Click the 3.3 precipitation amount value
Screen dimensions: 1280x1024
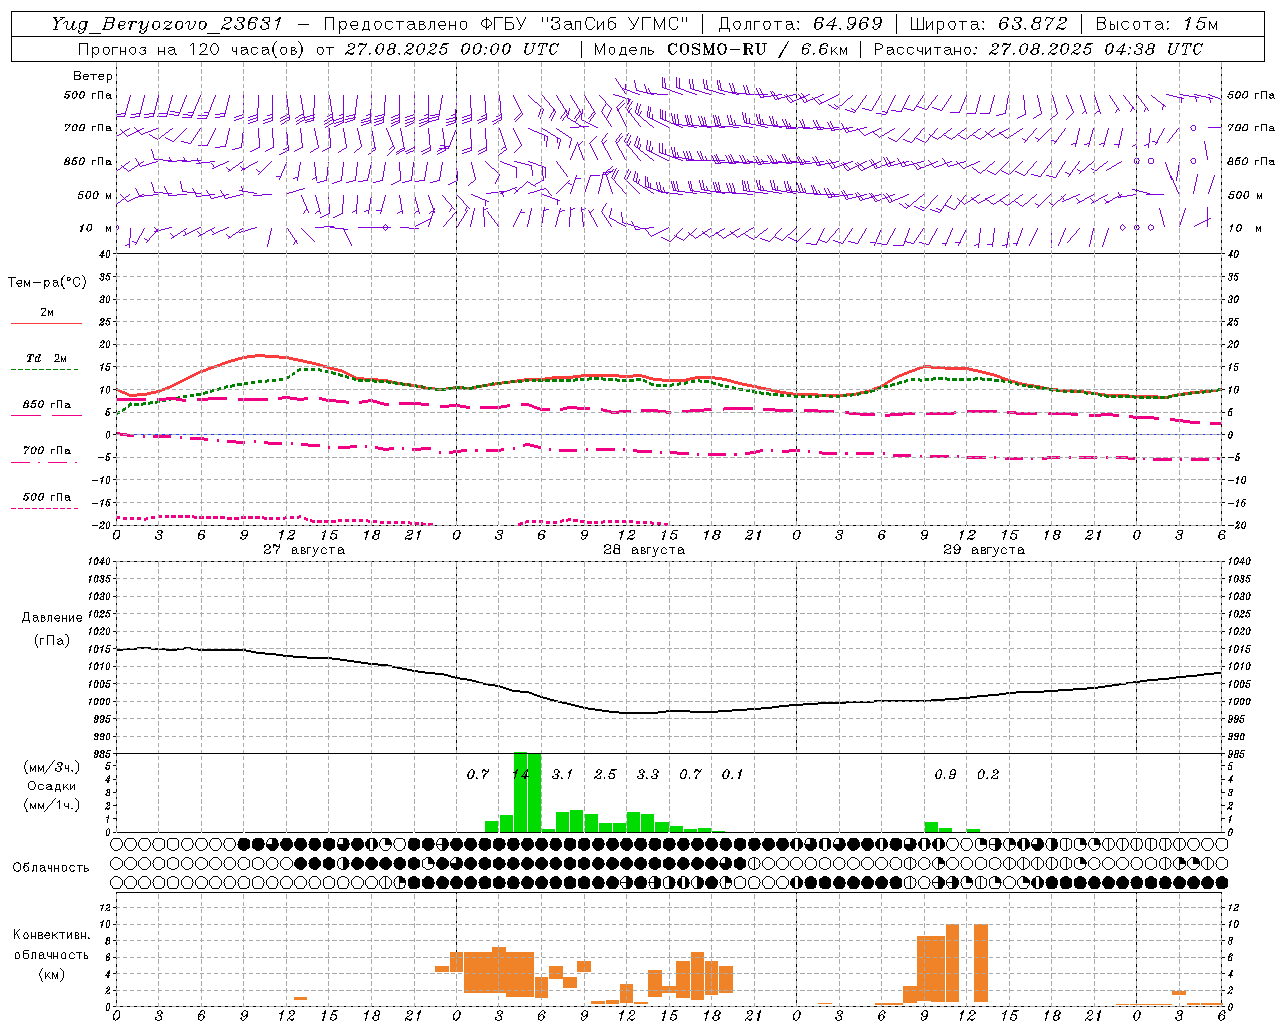pos(648,774)
